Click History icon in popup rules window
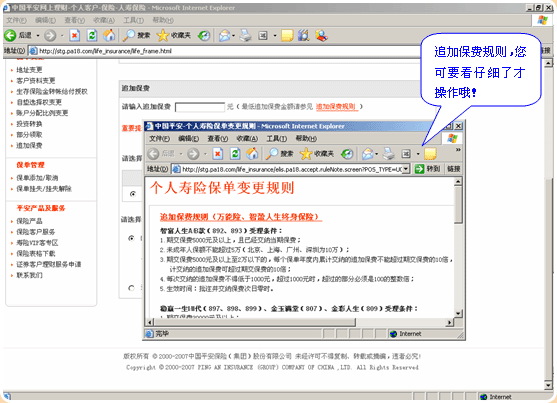The image size is (557, 403). pyautogui.click(x=347, y=154)
